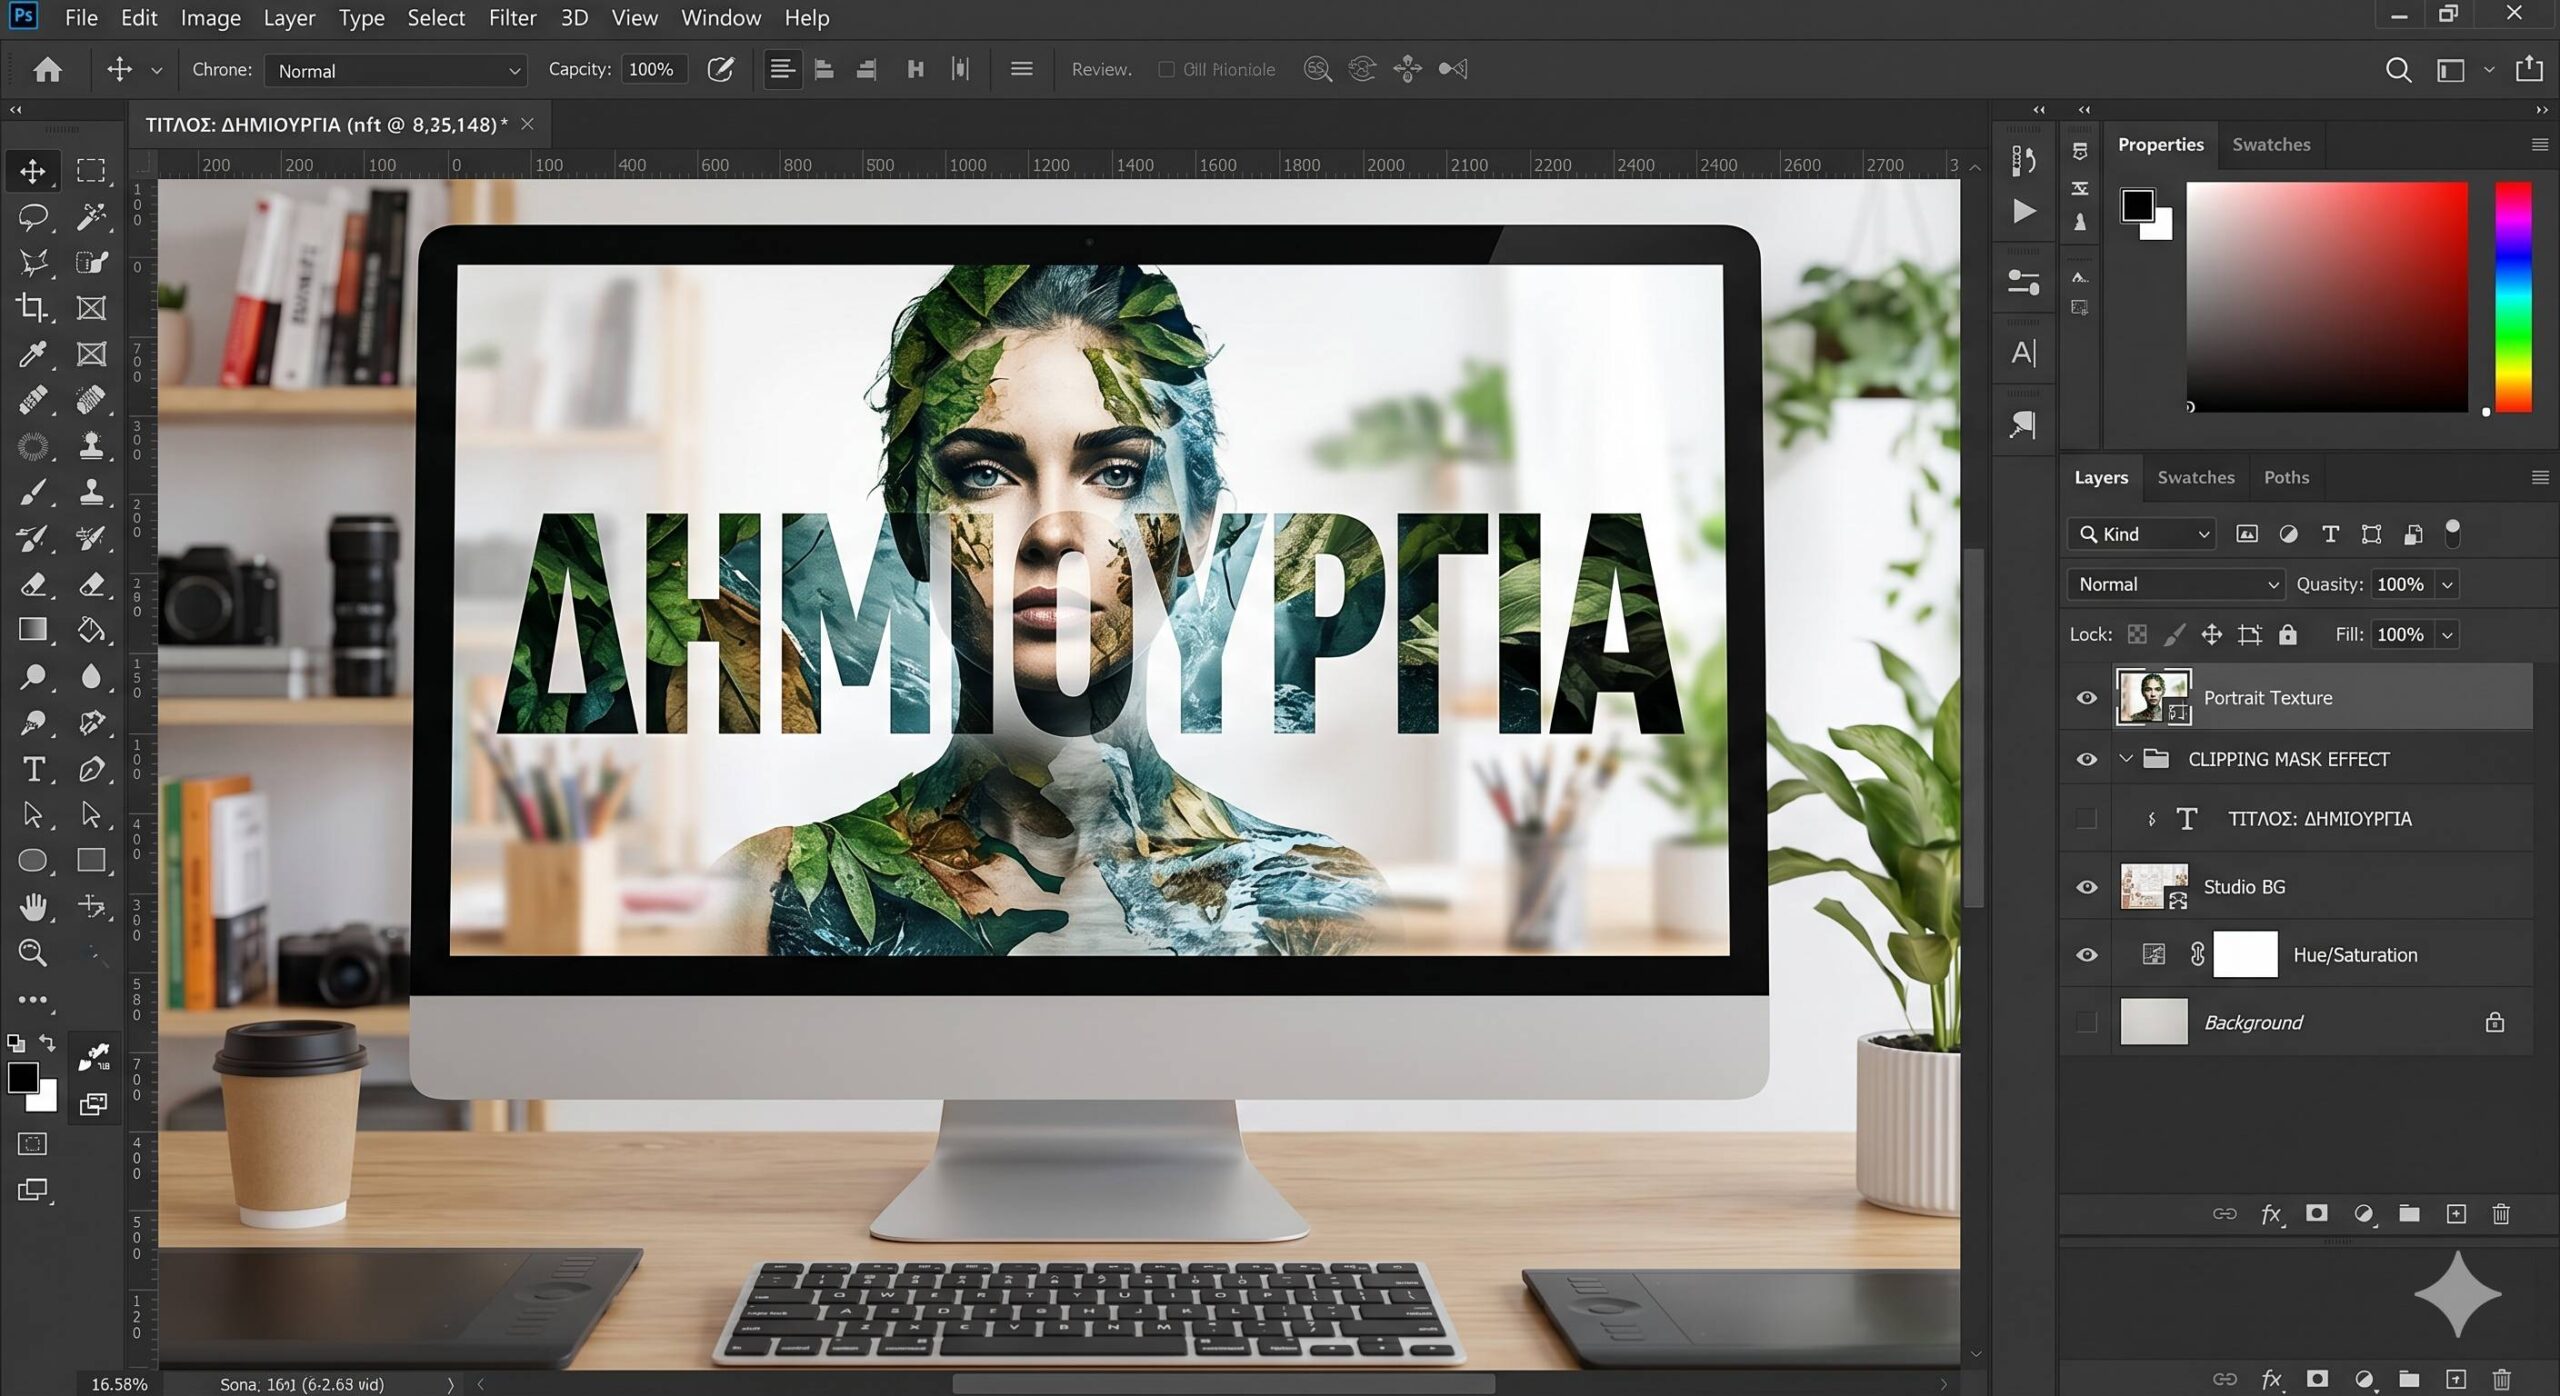The width and height of the screenshot is (2560, 1396).
Task: Add layer style with fx icon
Action: point(2271,1214)
